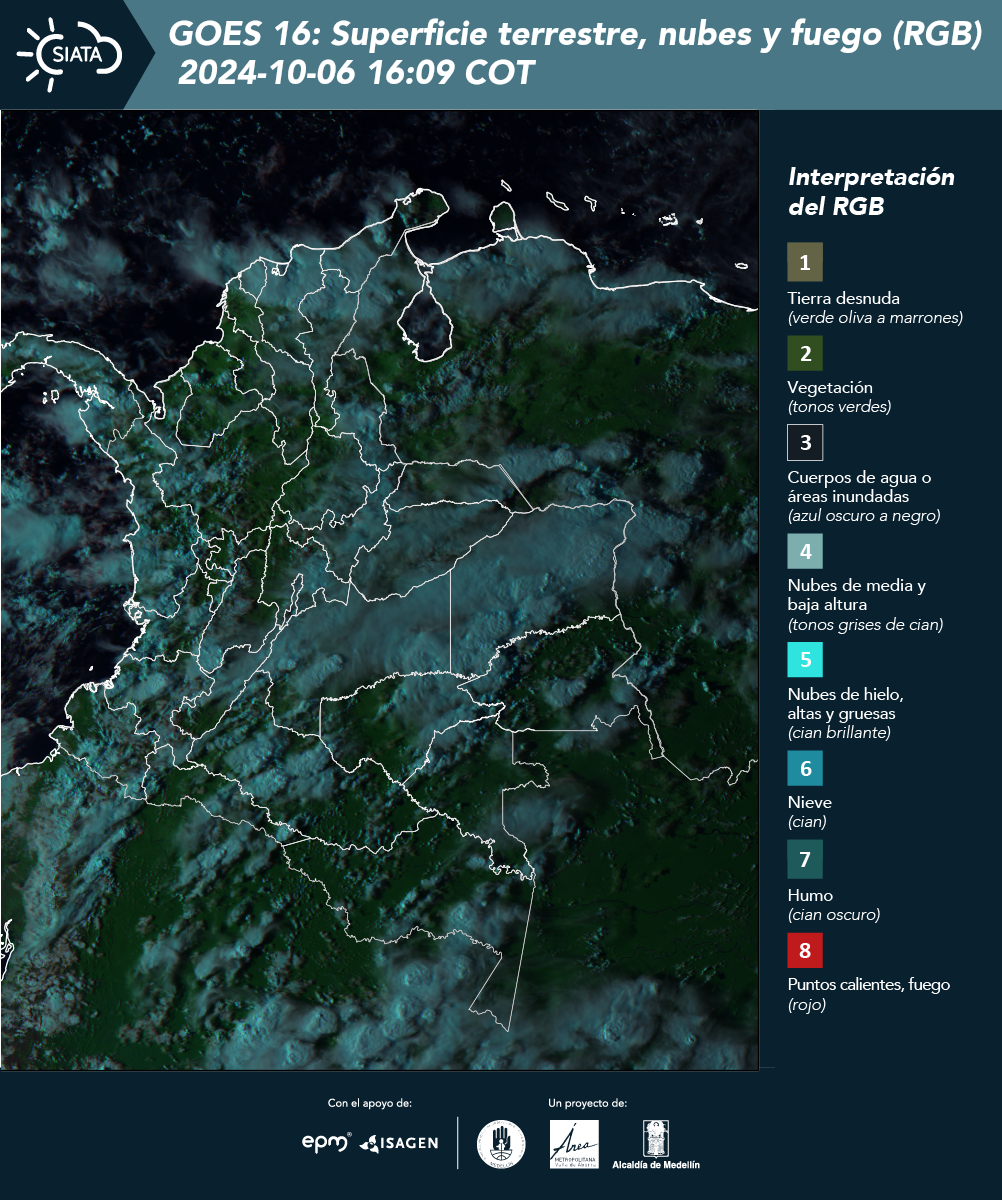Click the GOES 16 title text
The height and width of the screenshot is (1200, 1002).
tap(575, 36)
